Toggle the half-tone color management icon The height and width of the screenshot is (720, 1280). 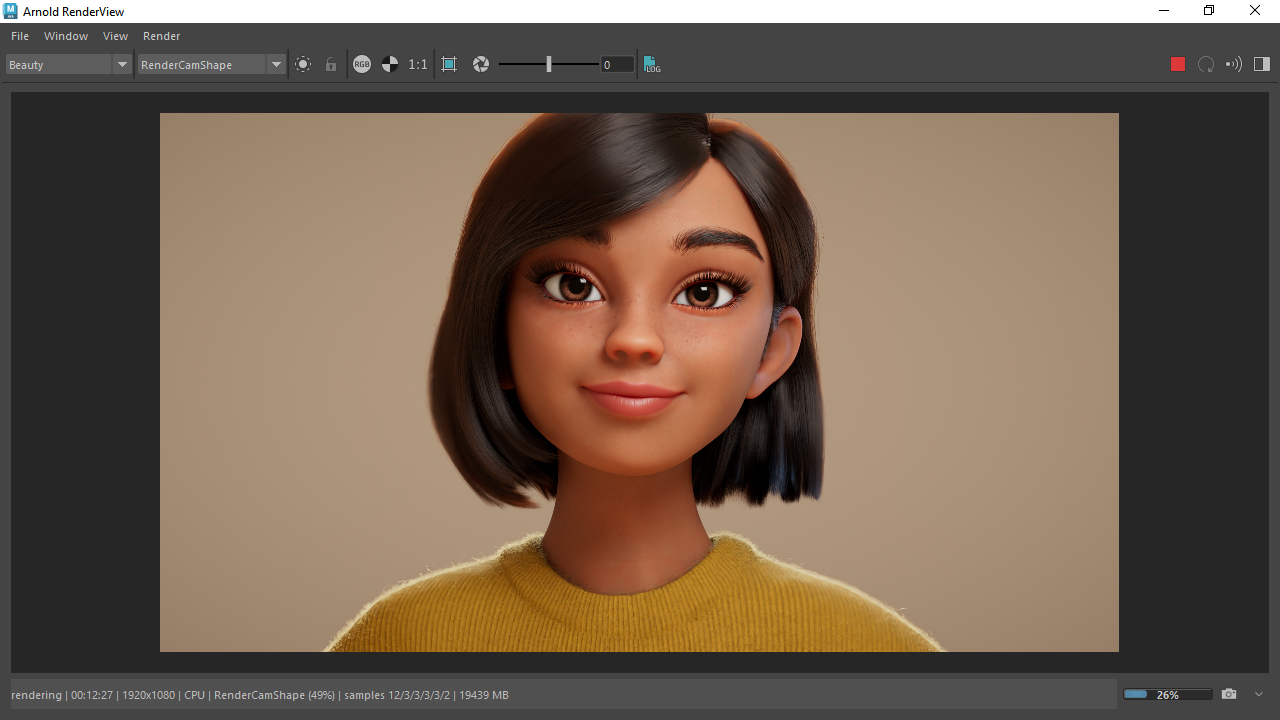[390, 64]
